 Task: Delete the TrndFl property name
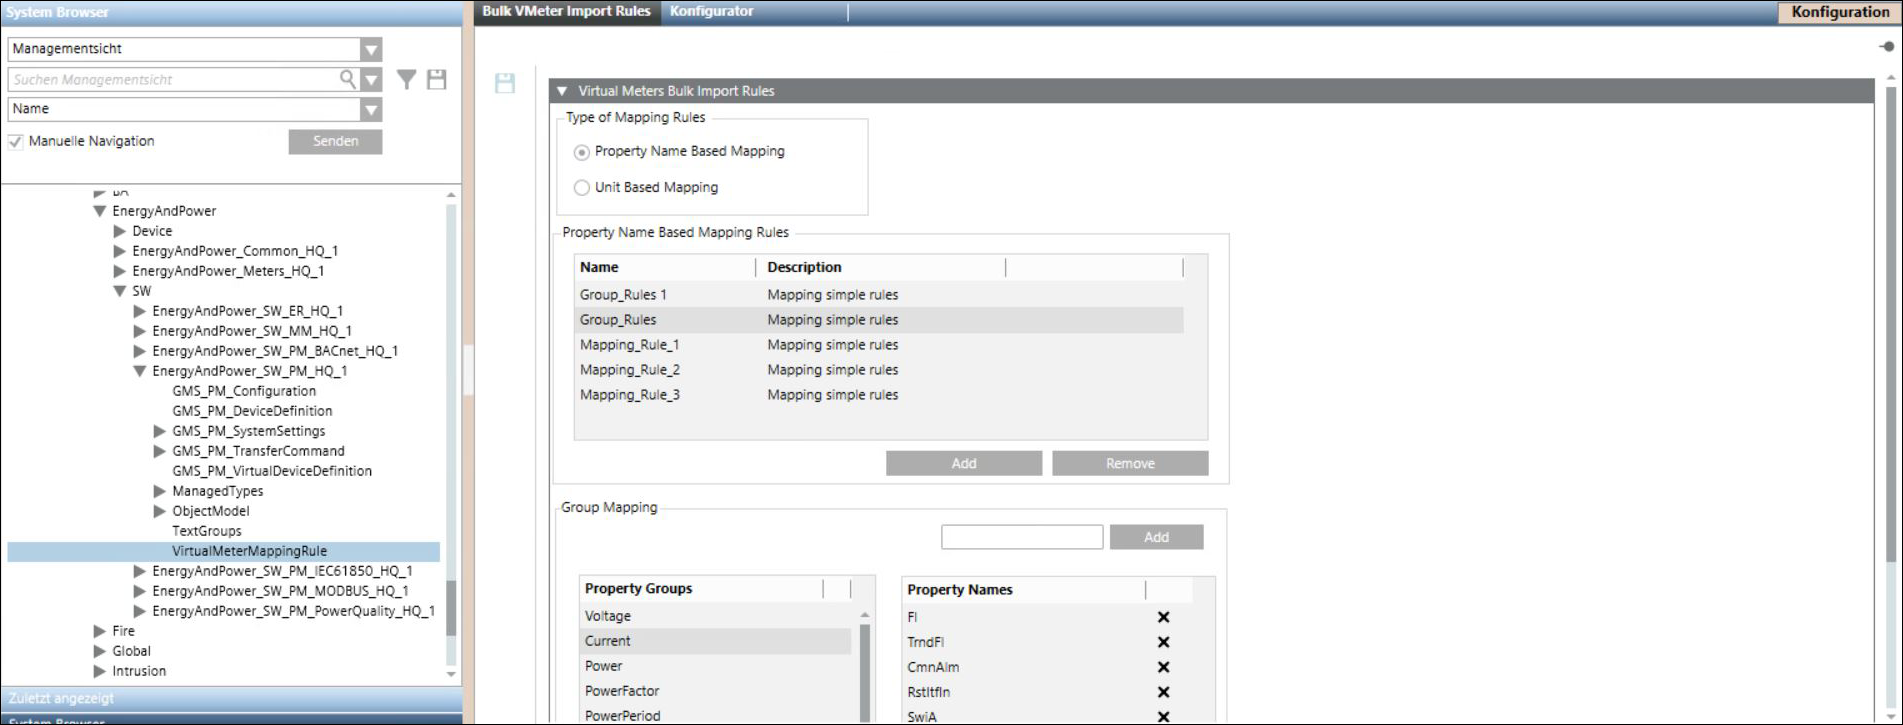(1163, 642)
